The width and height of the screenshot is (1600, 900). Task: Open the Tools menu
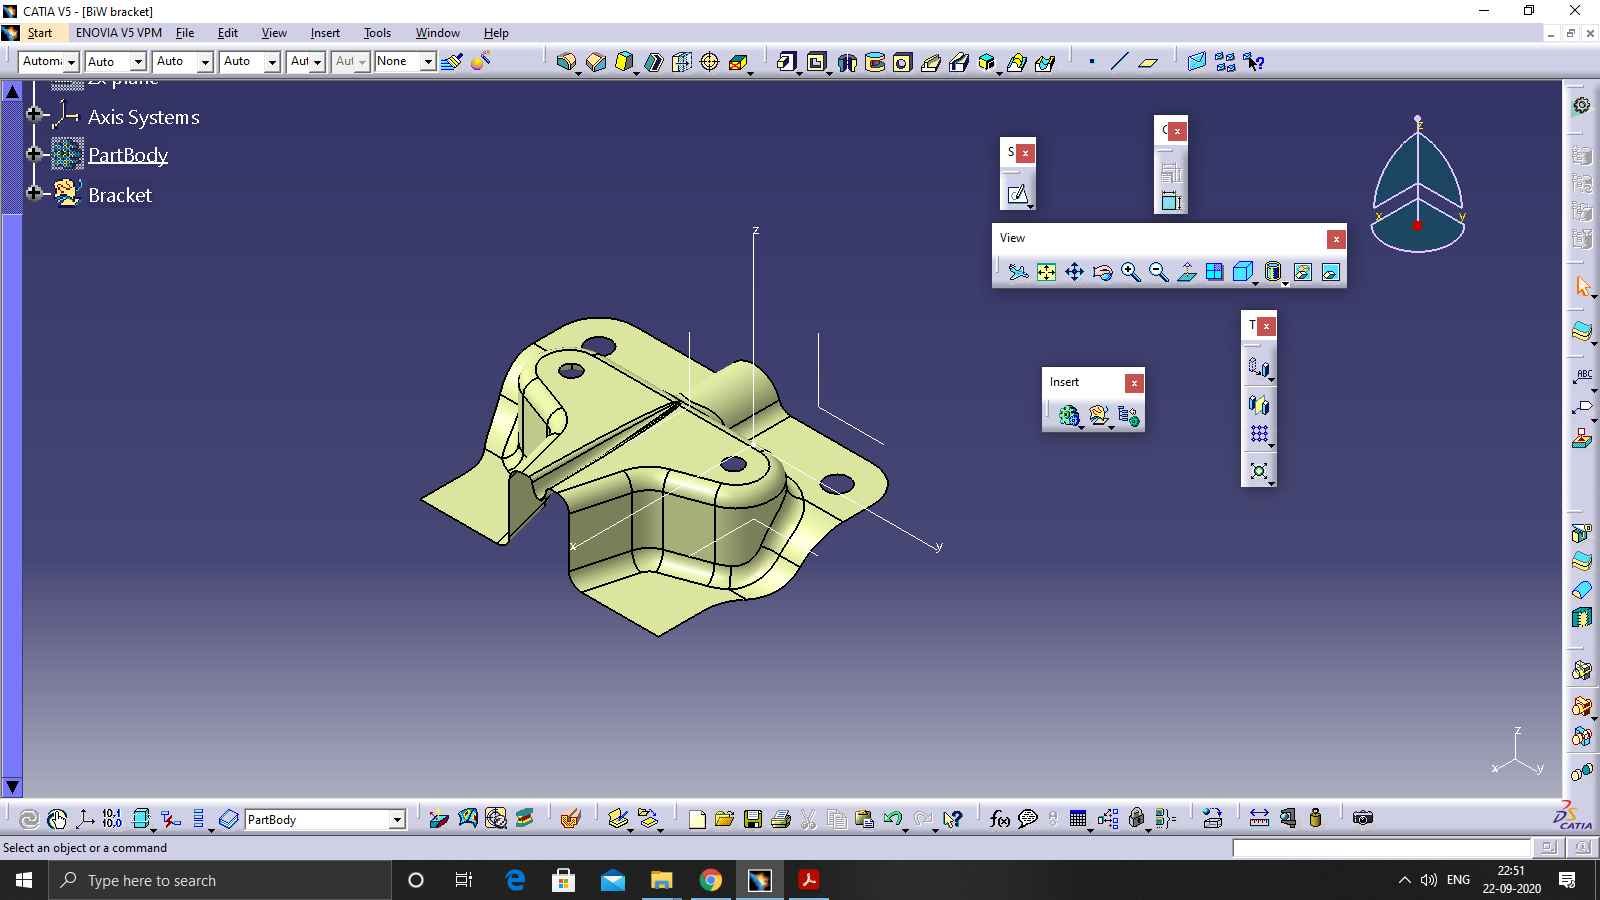pos(377,33)
